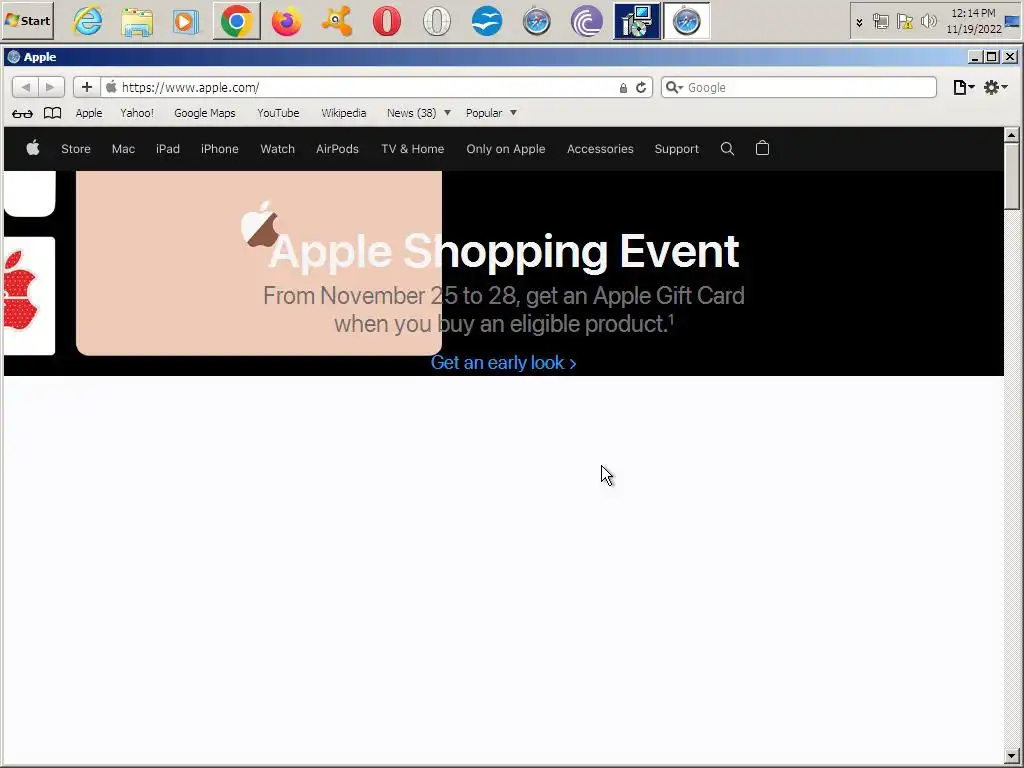Open the search engine chooser magnifier dropdown
This screenshot has height=768, width=1024.
(674, 88)
